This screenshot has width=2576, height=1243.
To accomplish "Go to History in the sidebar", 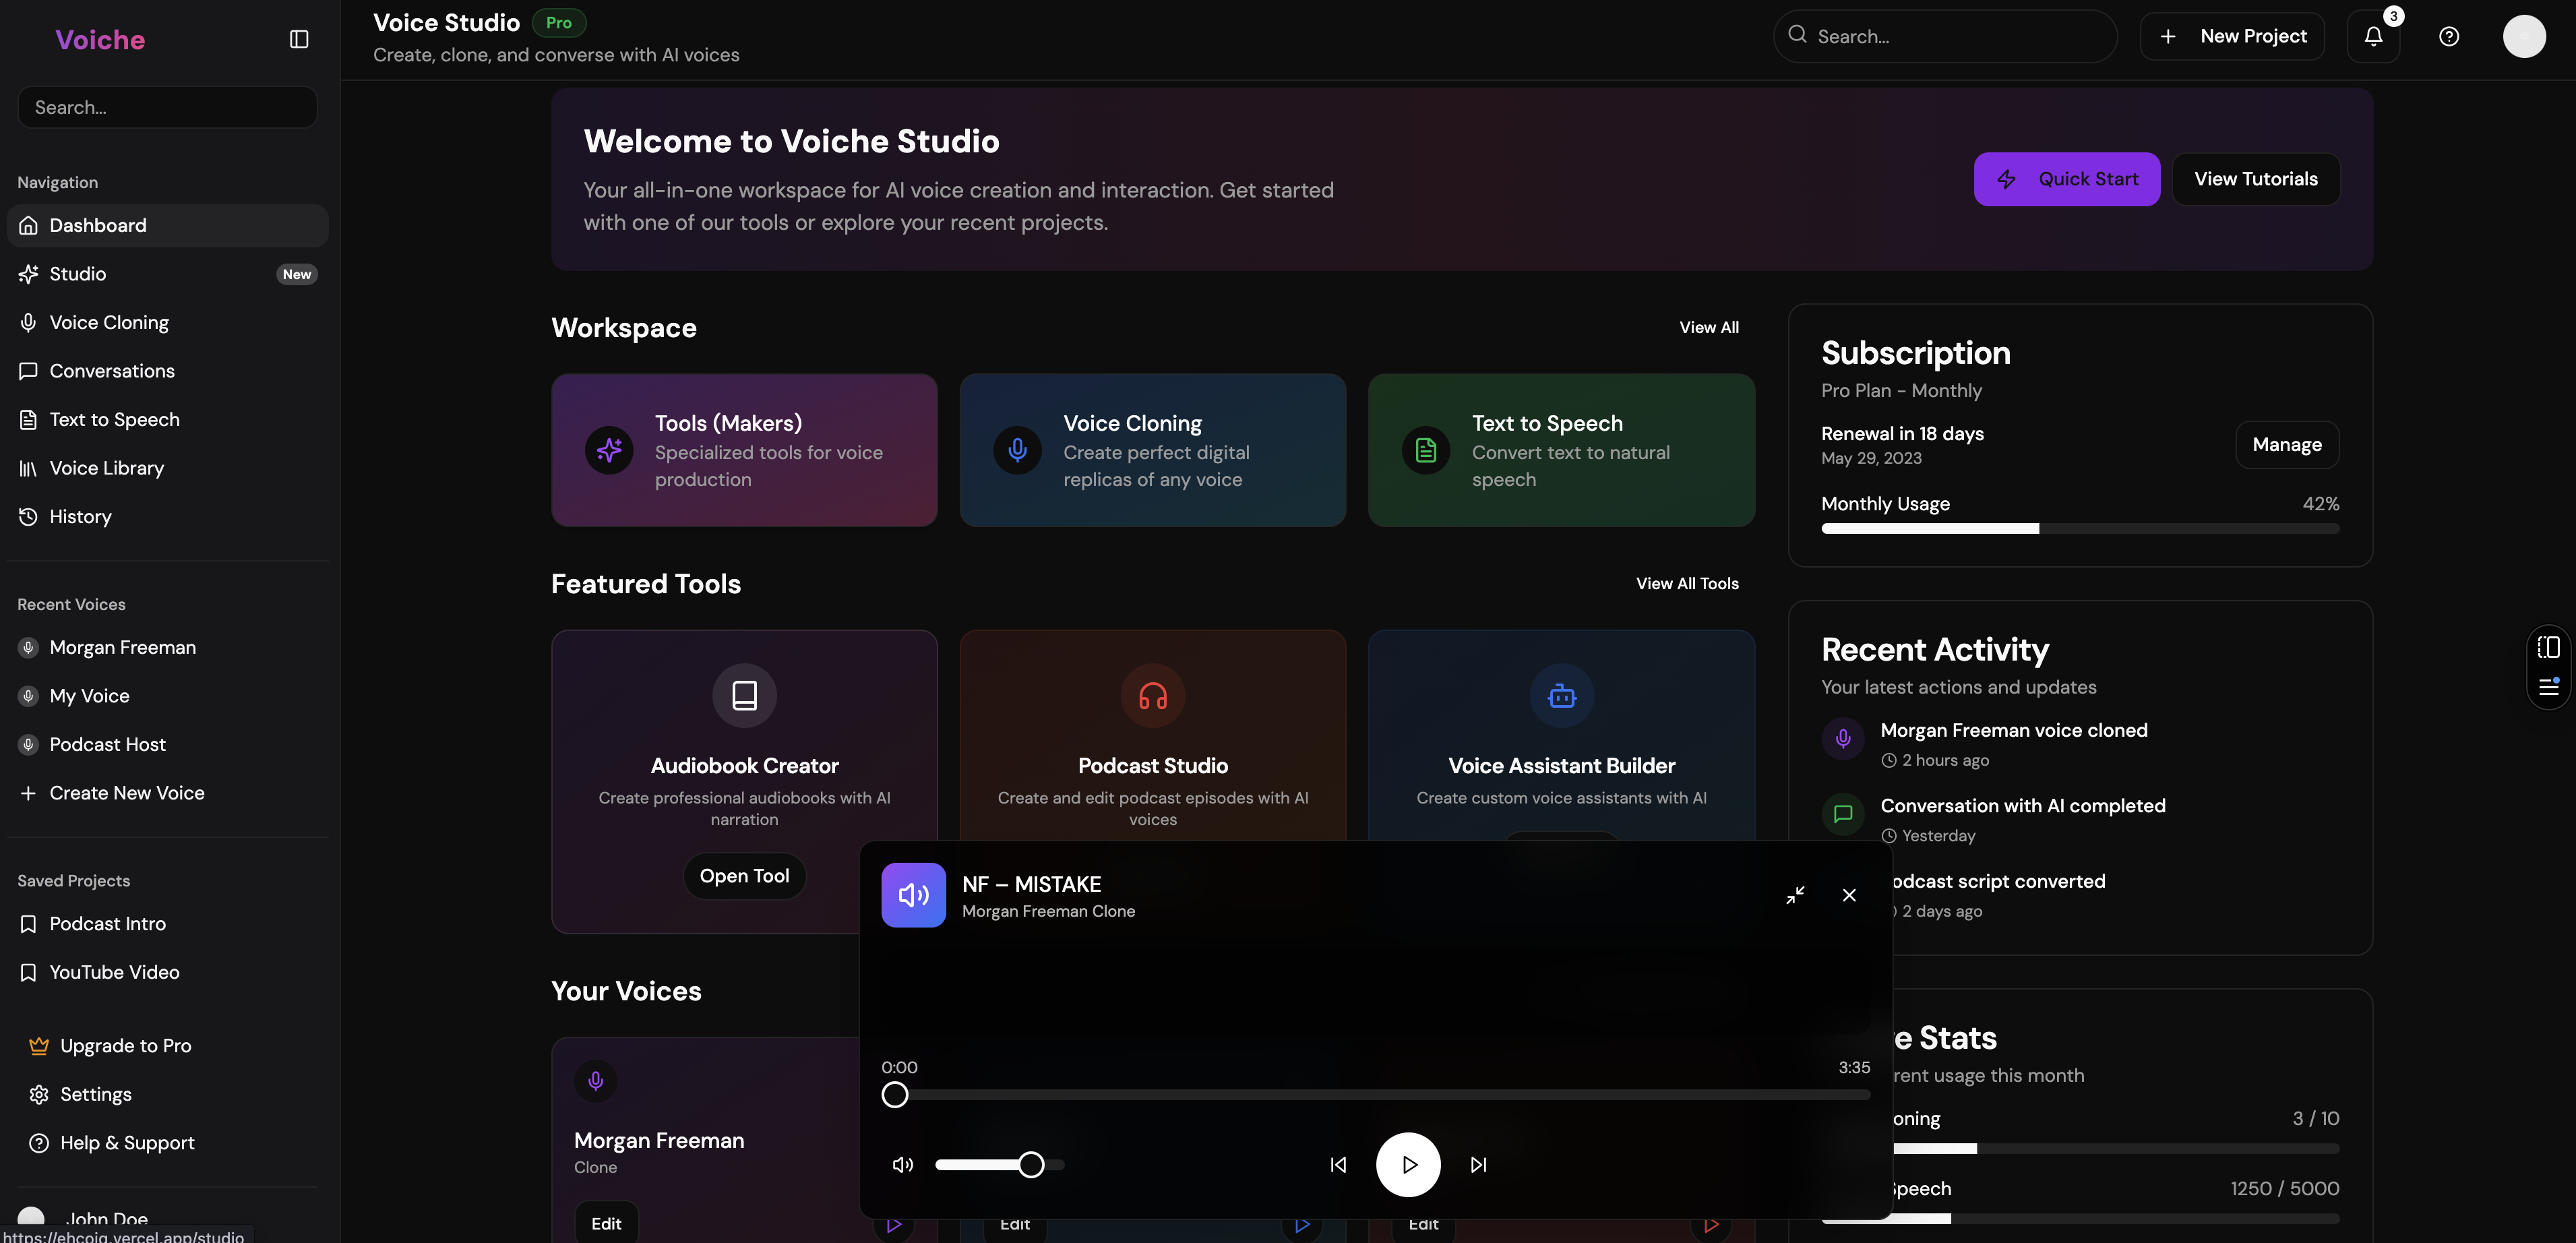I will [80, 517].
